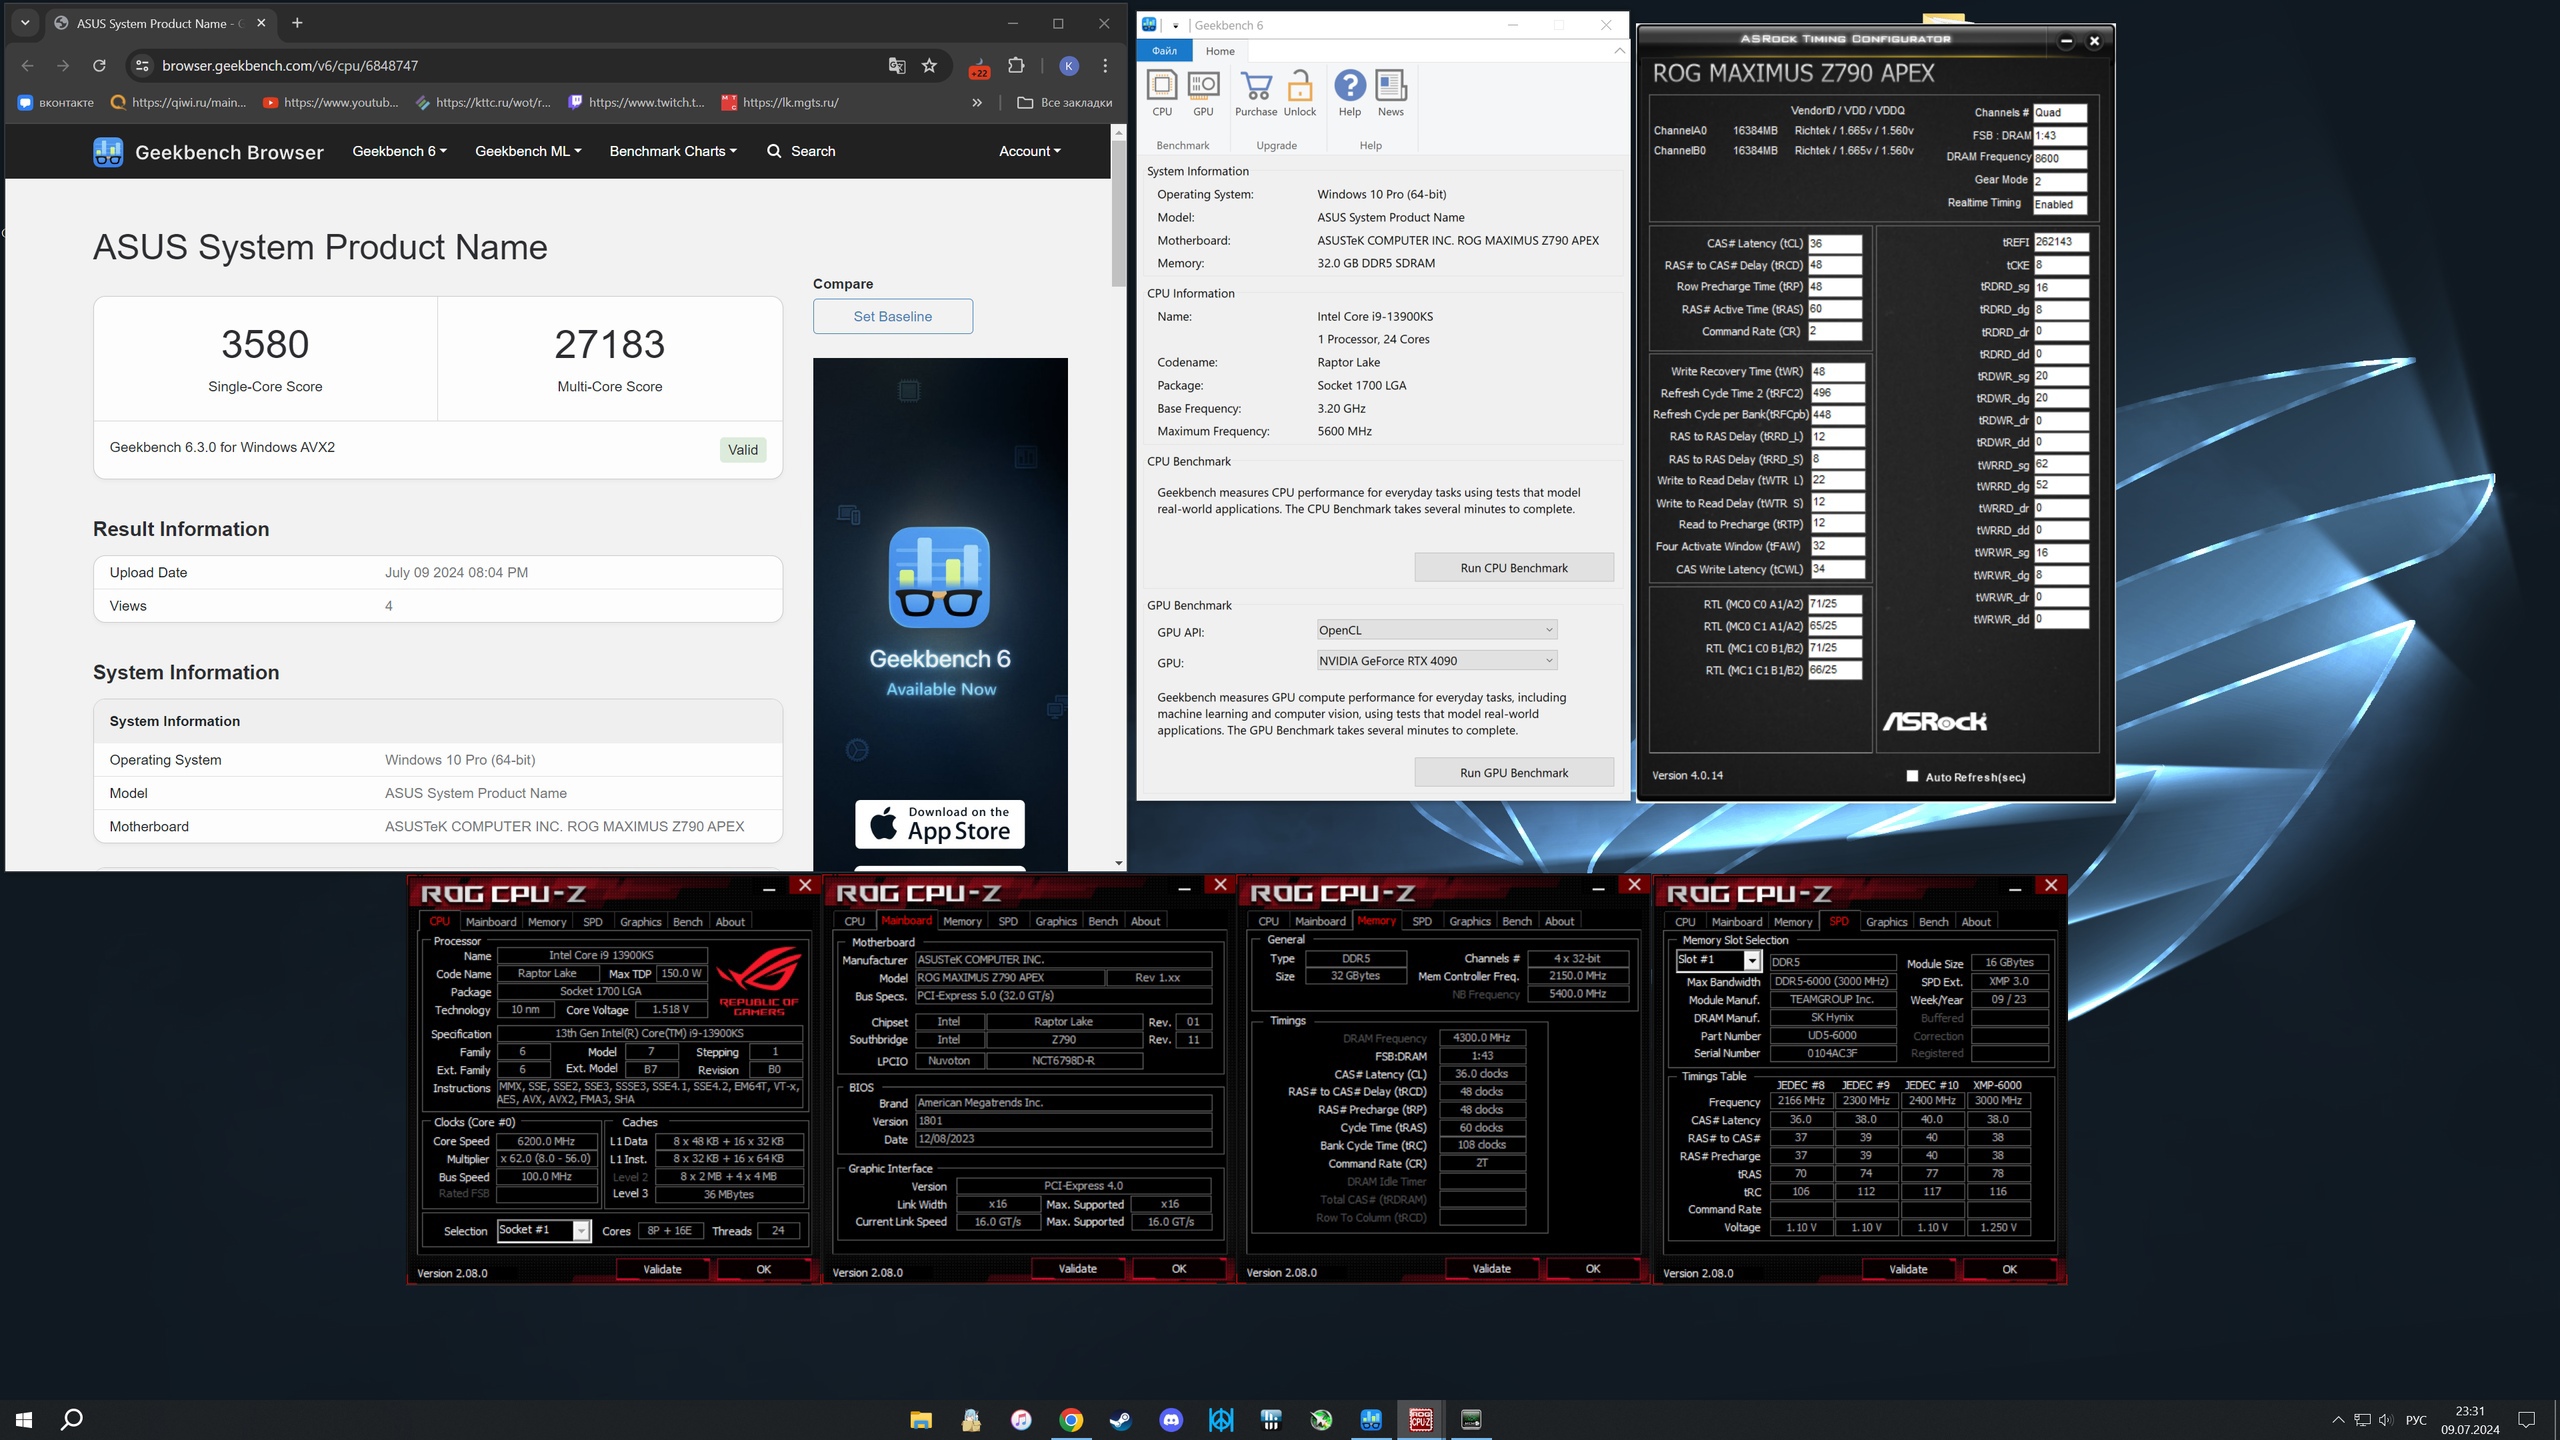Screen dimensions: 2560x1440
Task: Bookmark this page with the star icon
Action: (x=929, y=66)
